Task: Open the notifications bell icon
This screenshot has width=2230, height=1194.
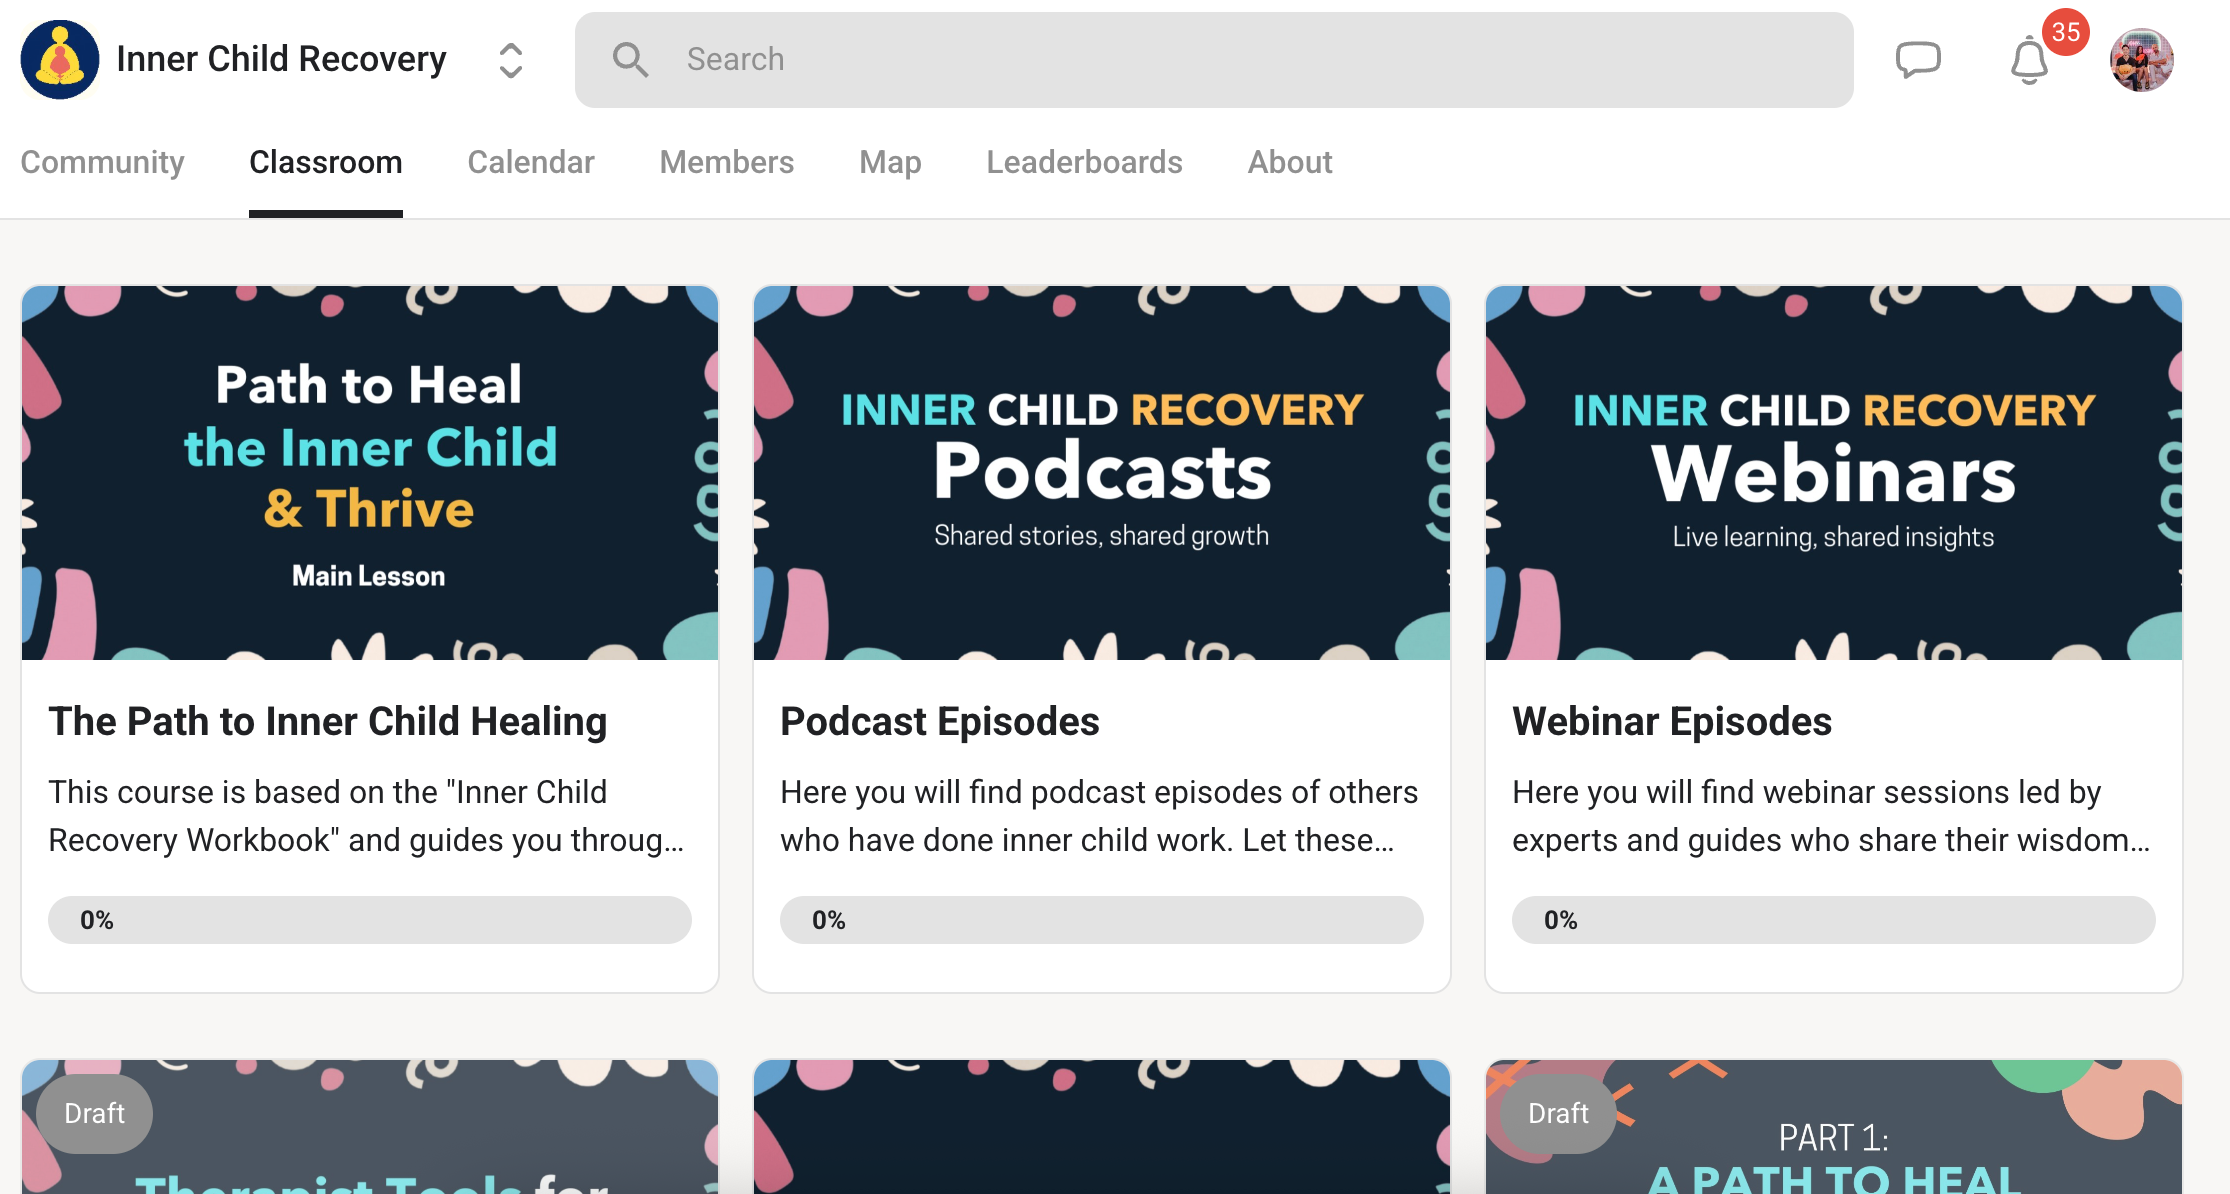Action: pyautogui.click(x=2029, y=62)
